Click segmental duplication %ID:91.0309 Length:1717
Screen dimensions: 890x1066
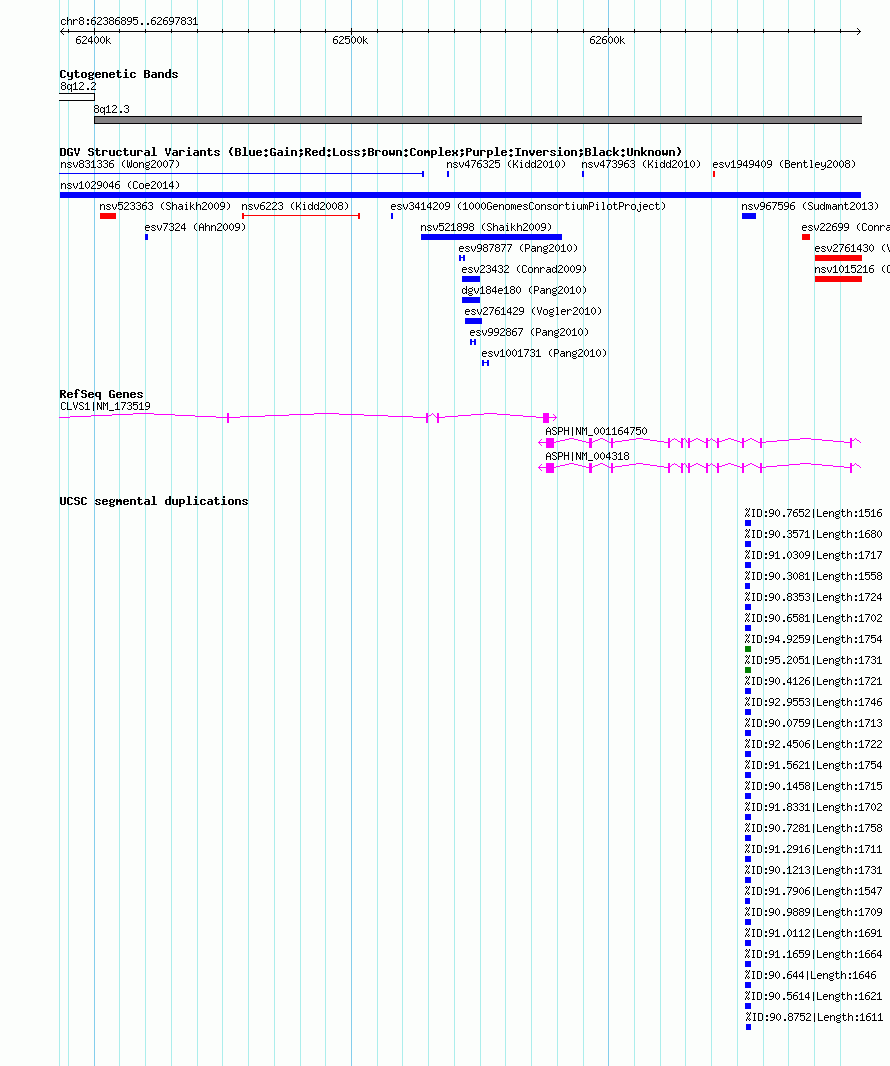[813, 556]
